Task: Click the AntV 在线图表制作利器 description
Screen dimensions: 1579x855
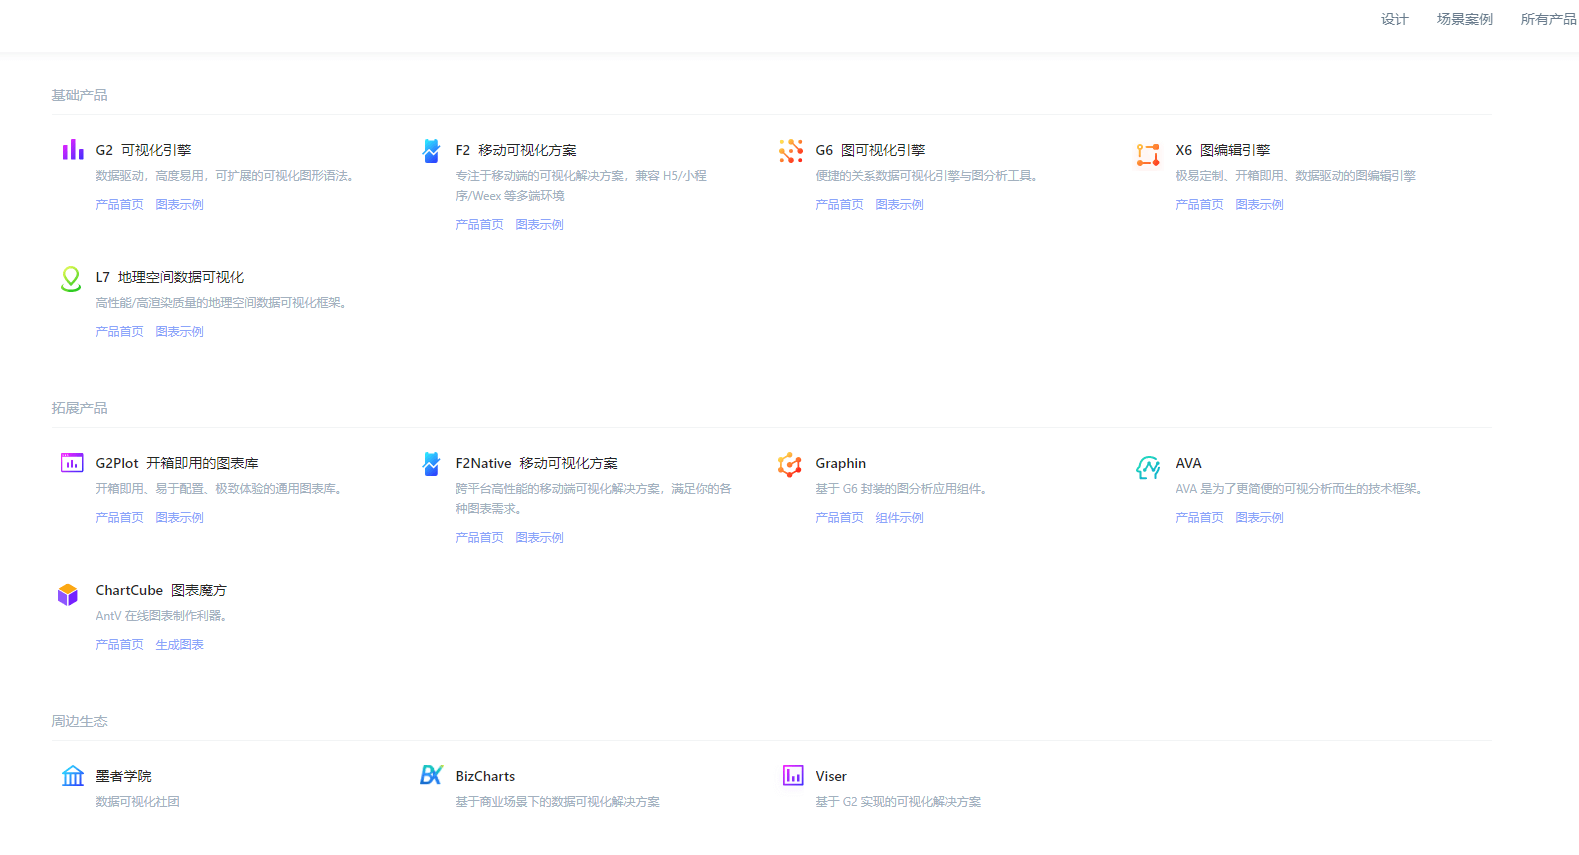Action: (163, 615)
